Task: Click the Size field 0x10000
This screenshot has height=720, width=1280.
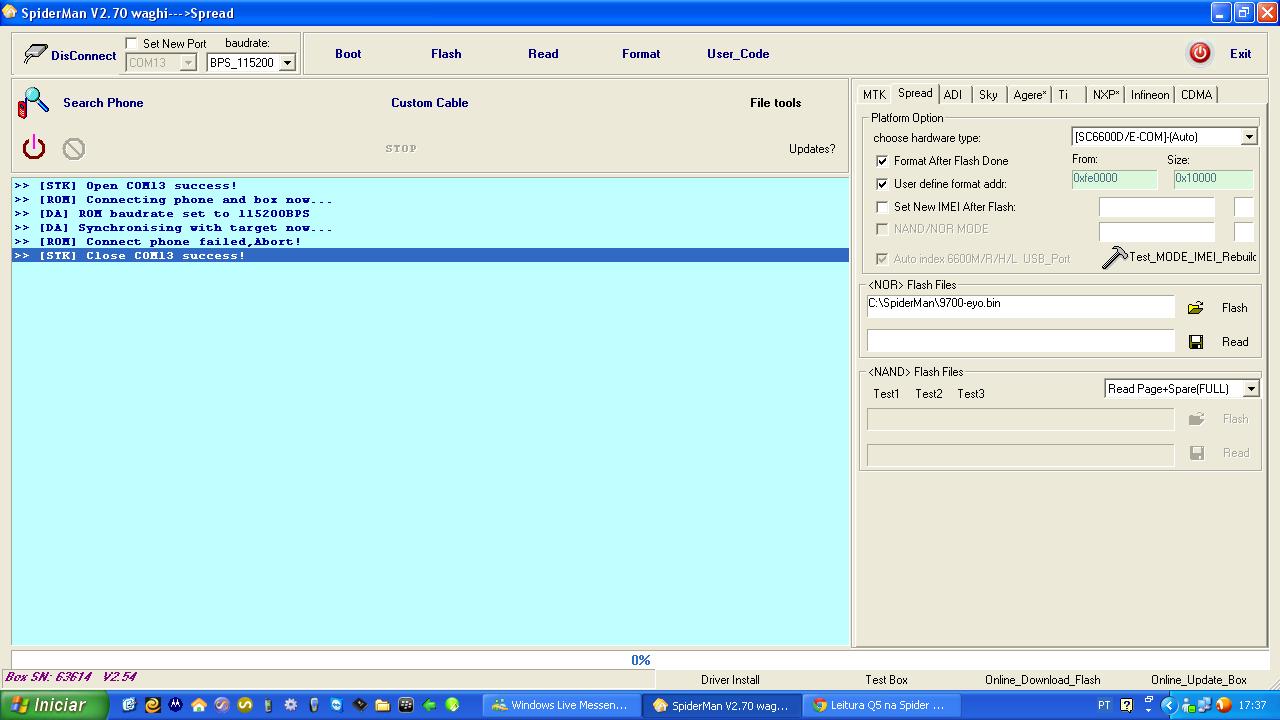Action: tap(1213, 178)
